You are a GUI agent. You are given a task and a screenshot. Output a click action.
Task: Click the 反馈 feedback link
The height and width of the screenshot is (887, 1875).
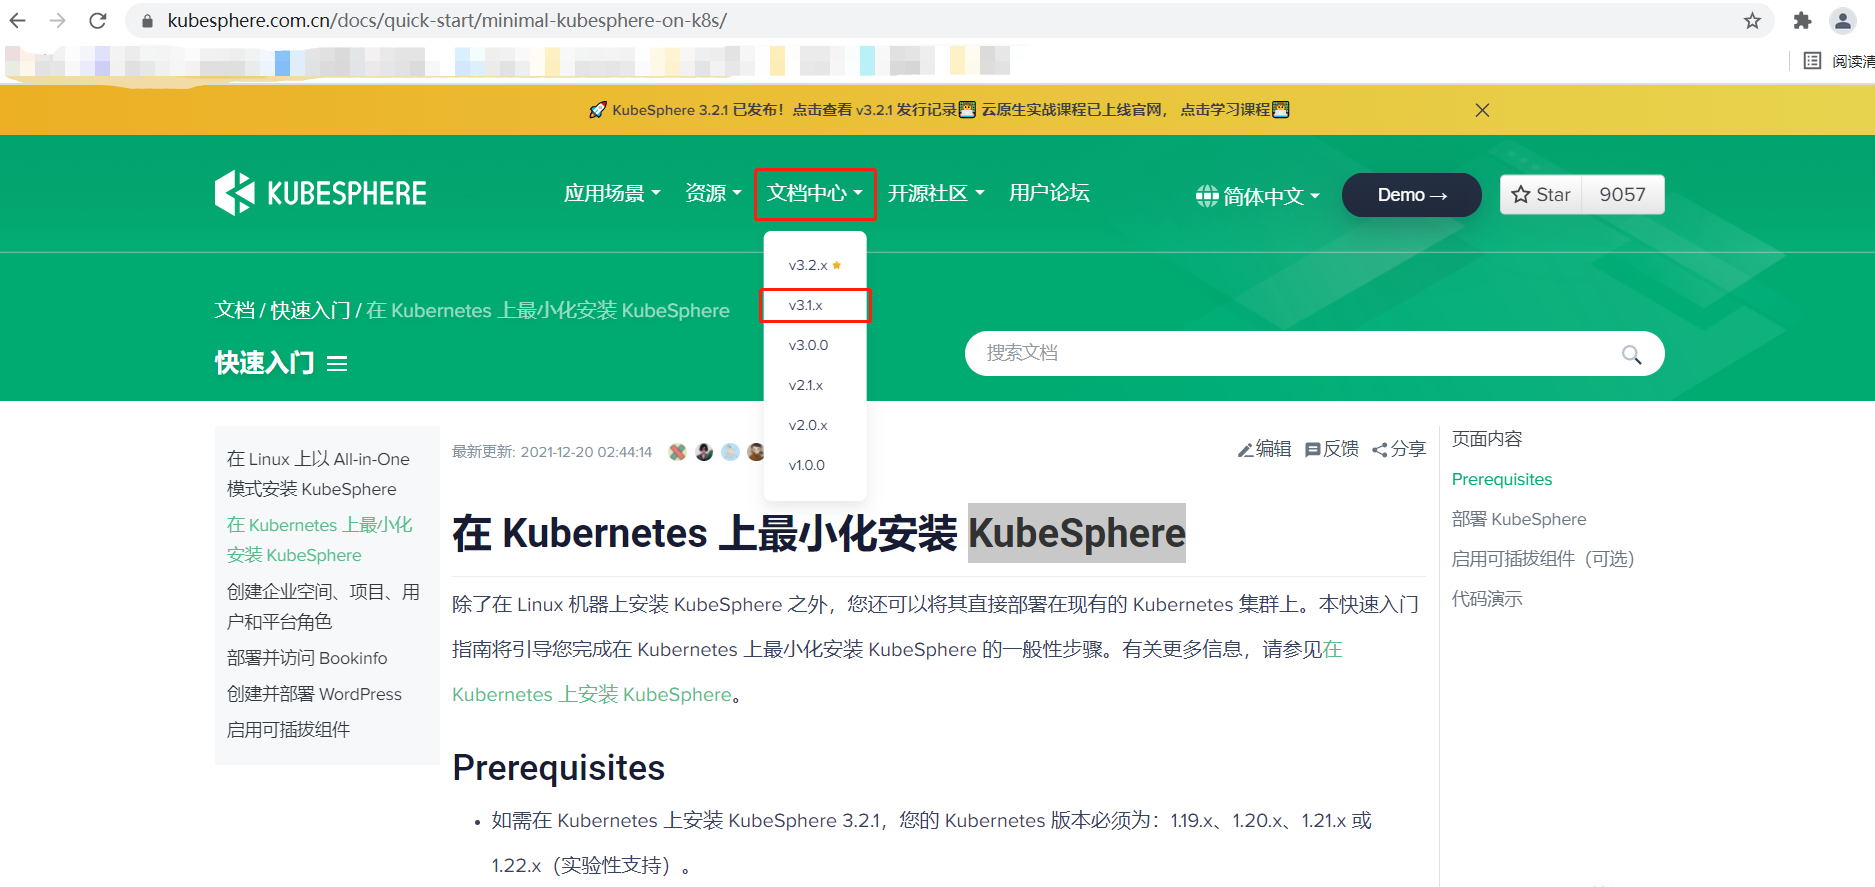(x=1332, y=449)
